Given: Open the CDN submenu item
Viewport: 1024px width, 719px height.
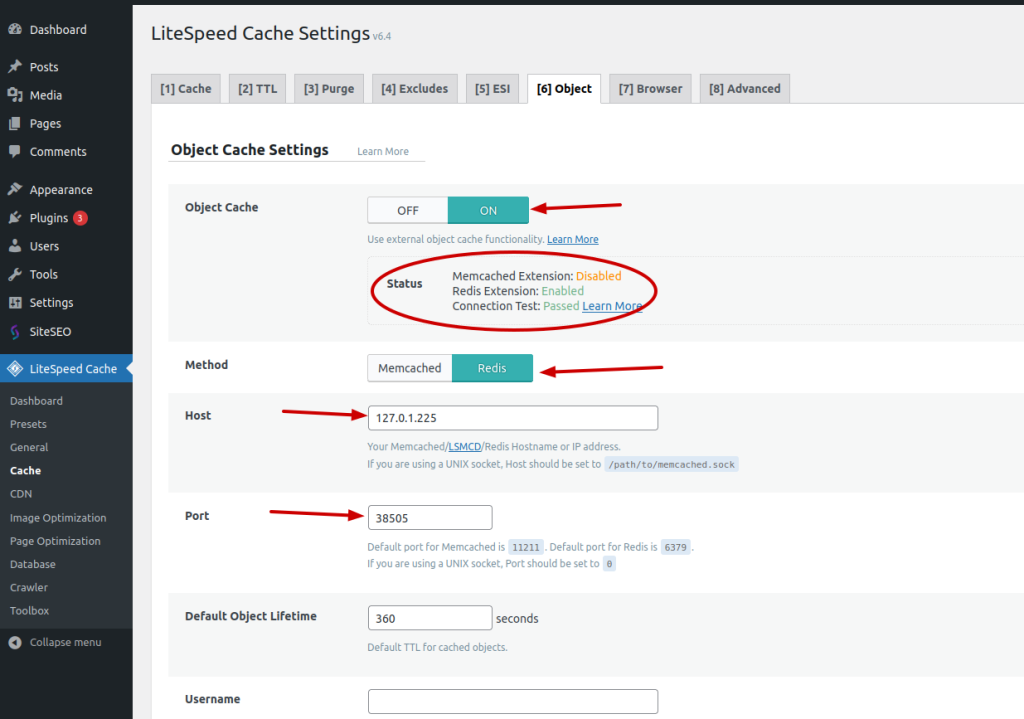Looking at the screenshot, I should [x=21, y=494].
